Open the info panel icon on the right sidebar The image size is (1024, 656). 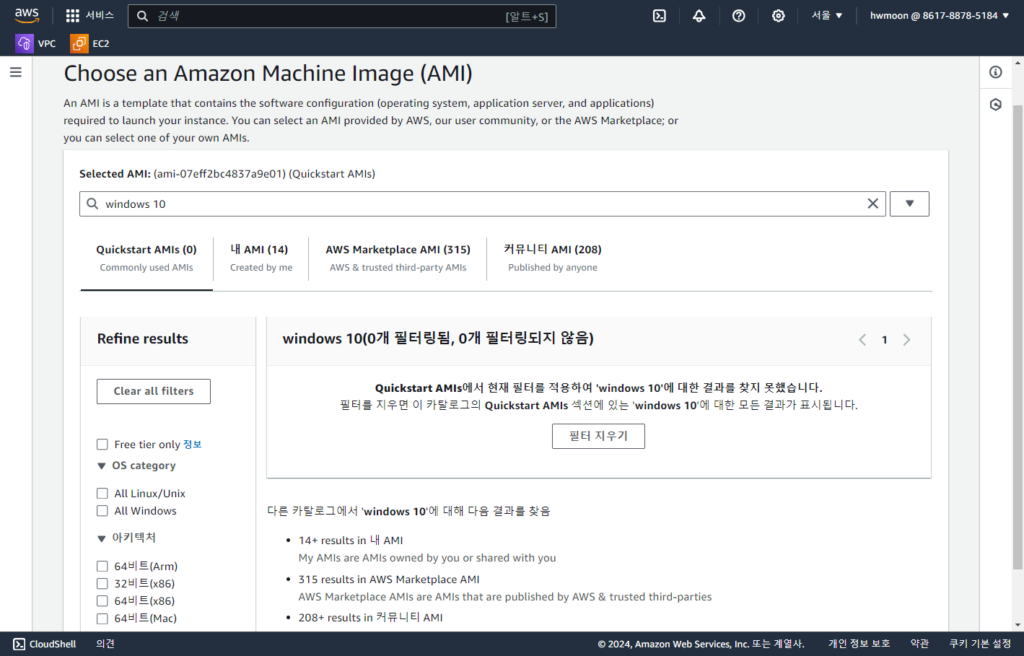click(995, 72)
